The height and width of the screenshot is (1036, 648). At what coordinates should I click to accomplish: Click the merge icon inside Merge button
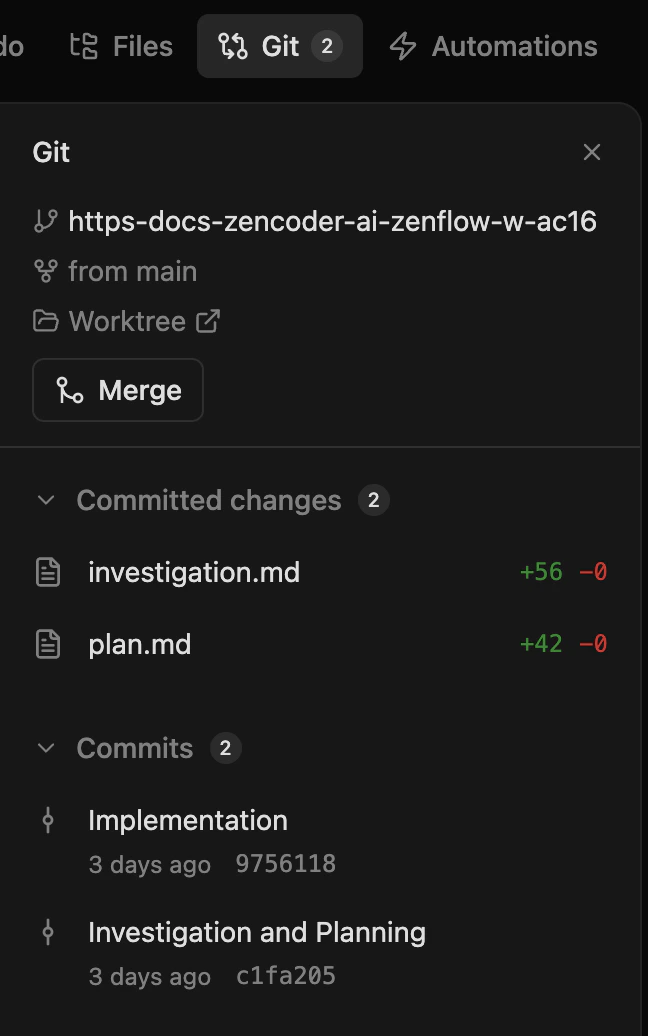coord(69,390)
